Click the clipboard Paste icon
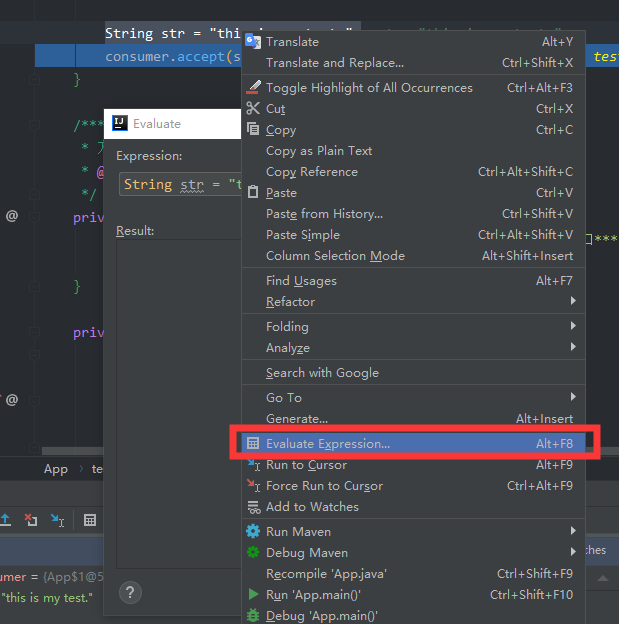The width and height of the screenshot is (619, 624). [x=253, y=193]
